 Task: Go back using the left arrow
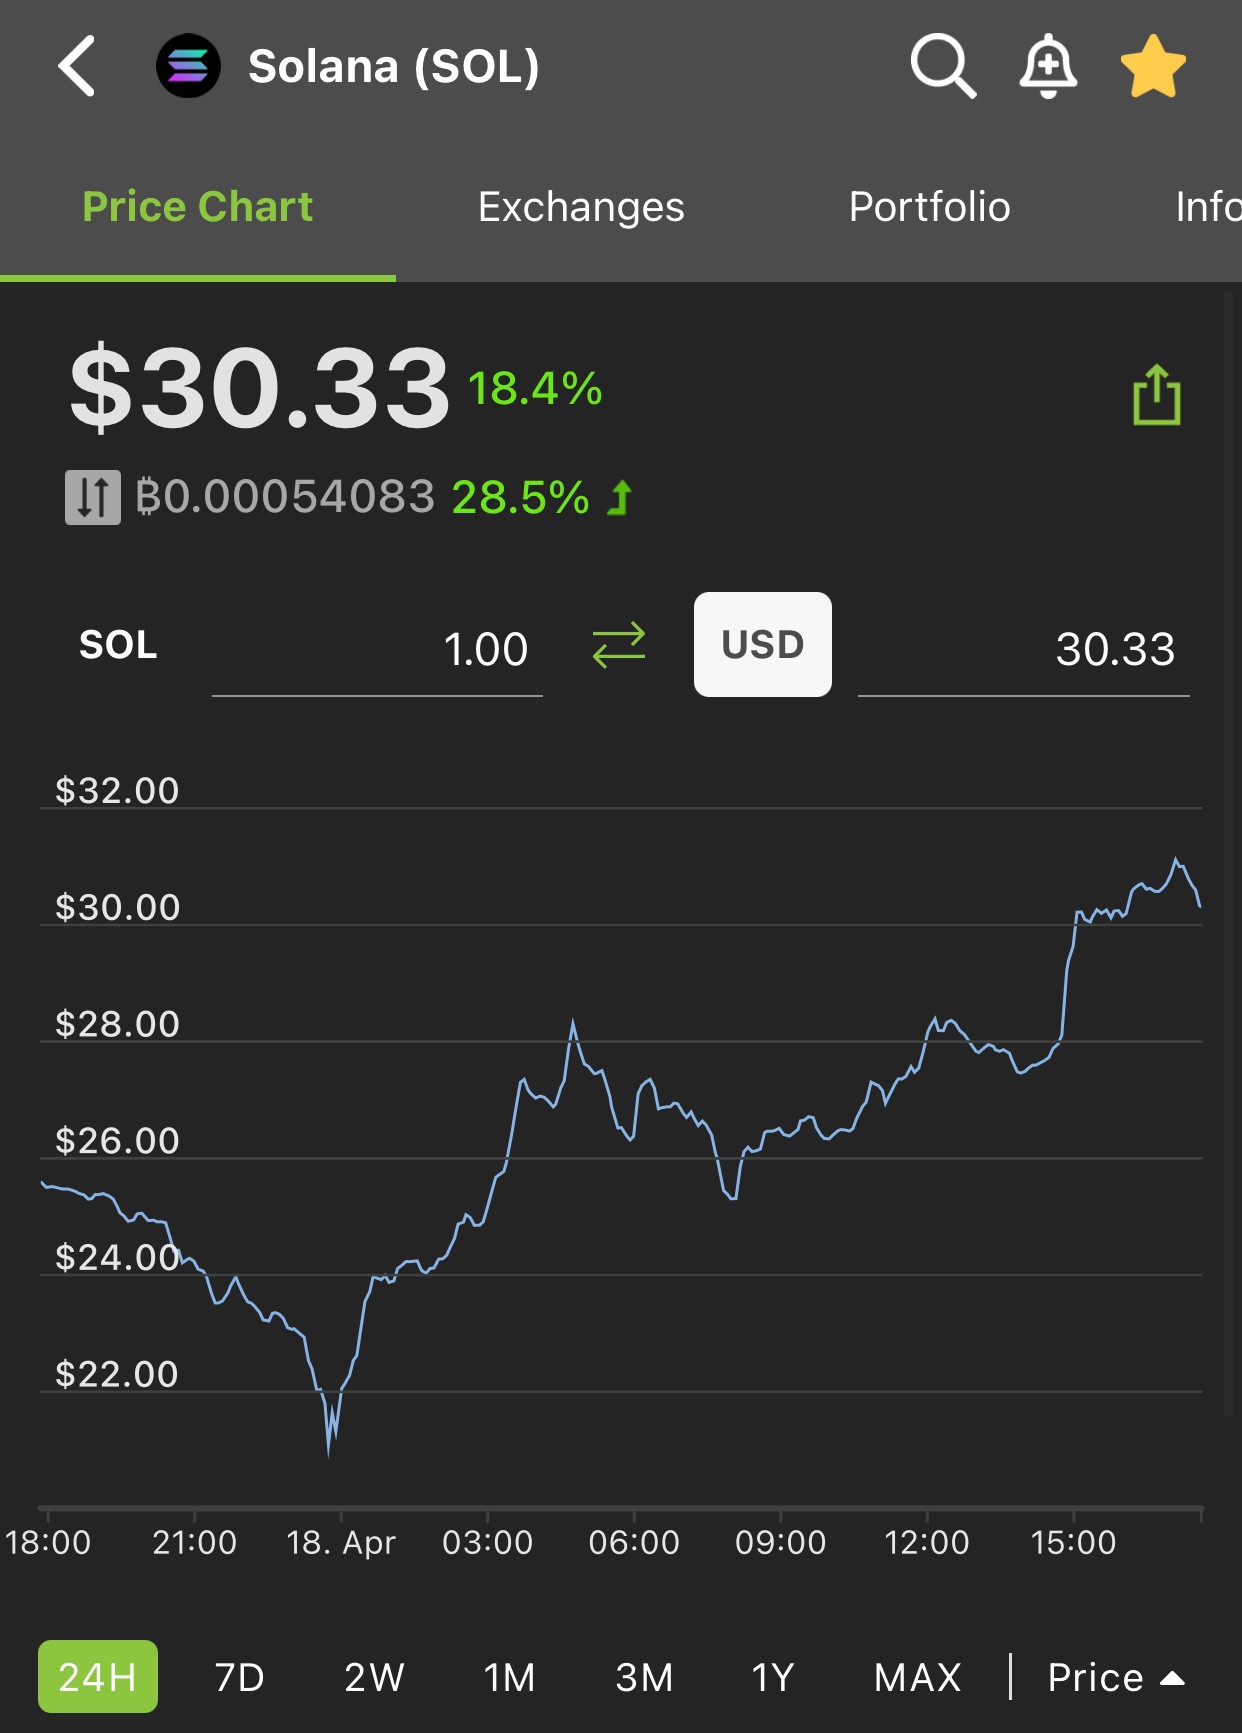tap(77, 66)
